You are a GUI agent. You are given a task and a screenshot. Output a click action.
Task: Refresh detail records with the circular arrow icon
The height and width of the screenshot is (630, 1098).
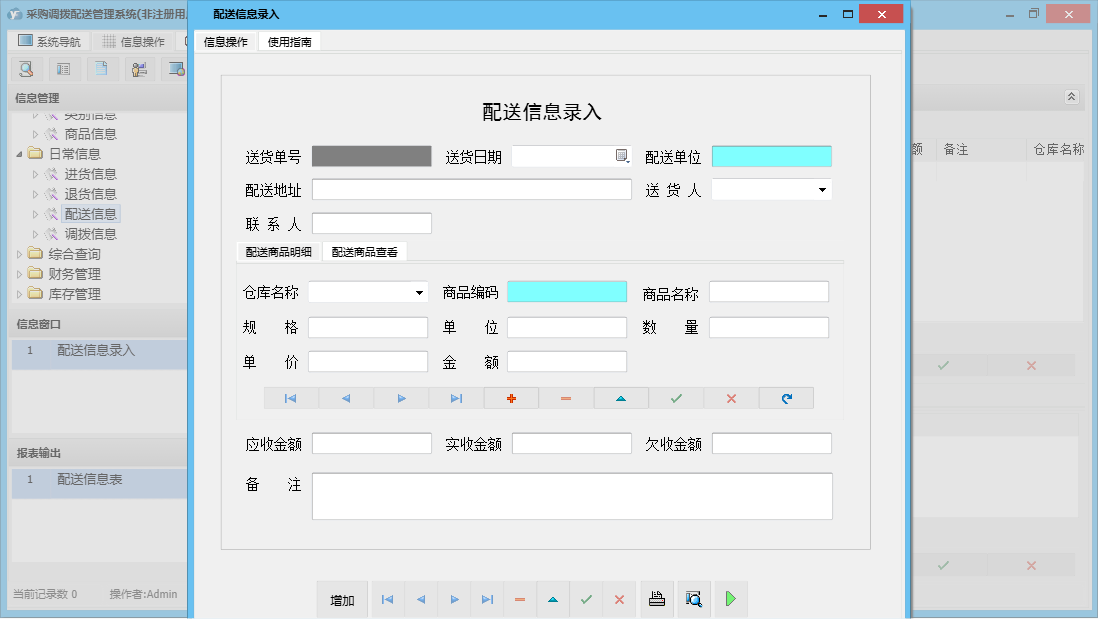pyautogui.click(x=786, y=398)
